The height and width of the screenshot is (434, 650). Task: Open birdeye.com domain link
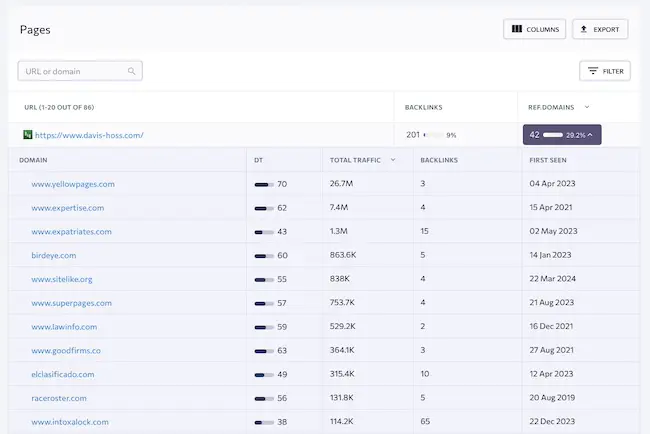(x=53, y=255)
